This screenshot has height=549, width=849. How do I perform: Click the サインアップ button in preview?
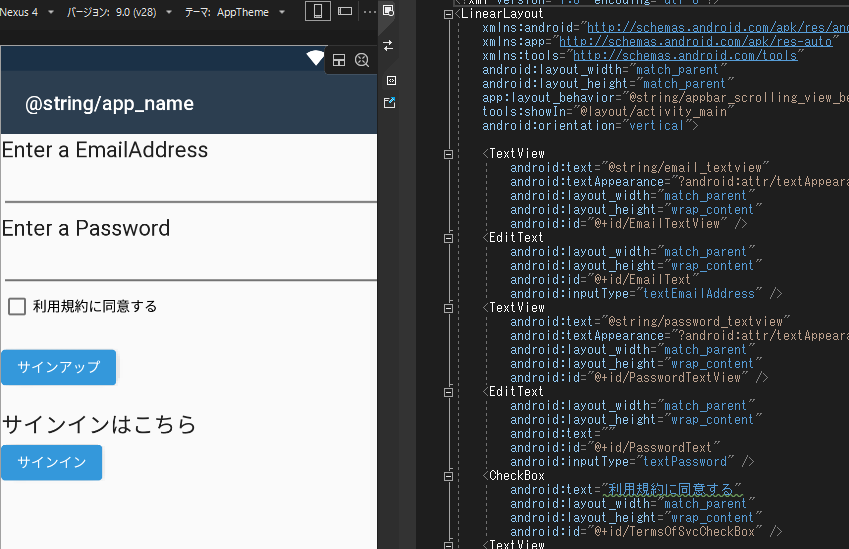point(58,367)
